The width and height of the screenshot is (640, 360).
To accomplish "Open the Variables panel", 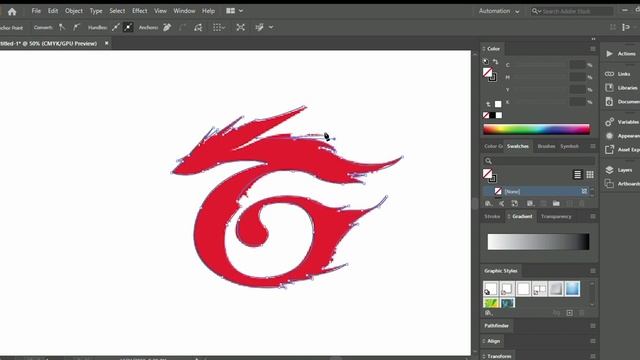I will (x=622, y=122).
